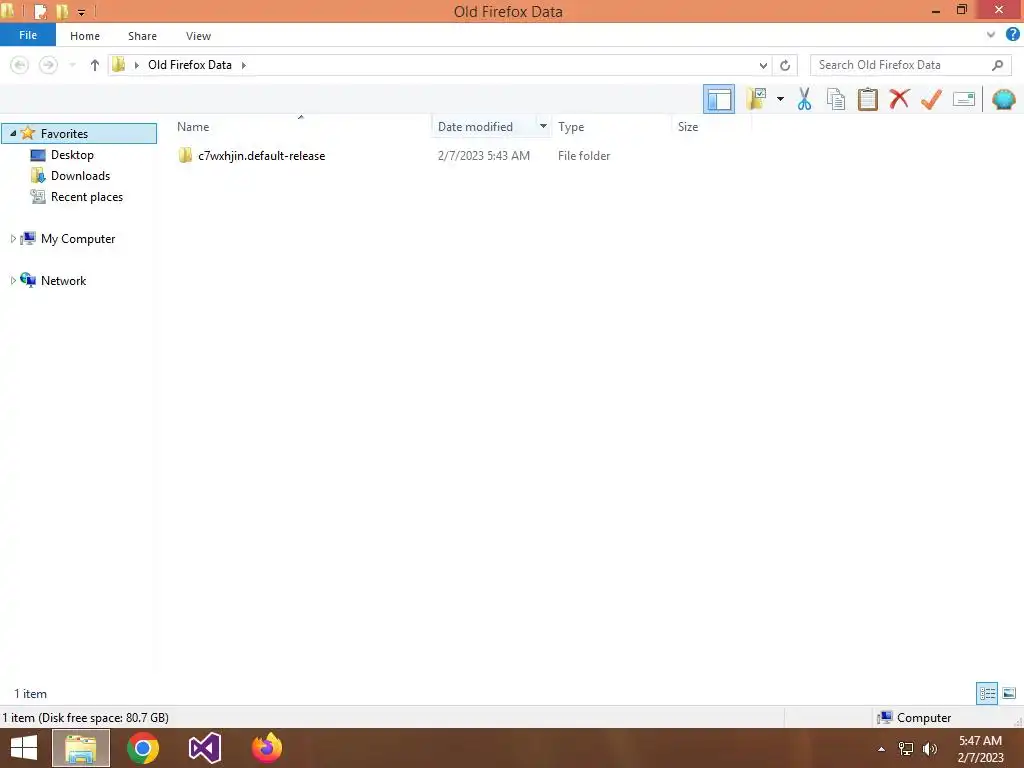Click the address bar folder icon
This screenshot has height=768, width=1024.
pos(119,65)
